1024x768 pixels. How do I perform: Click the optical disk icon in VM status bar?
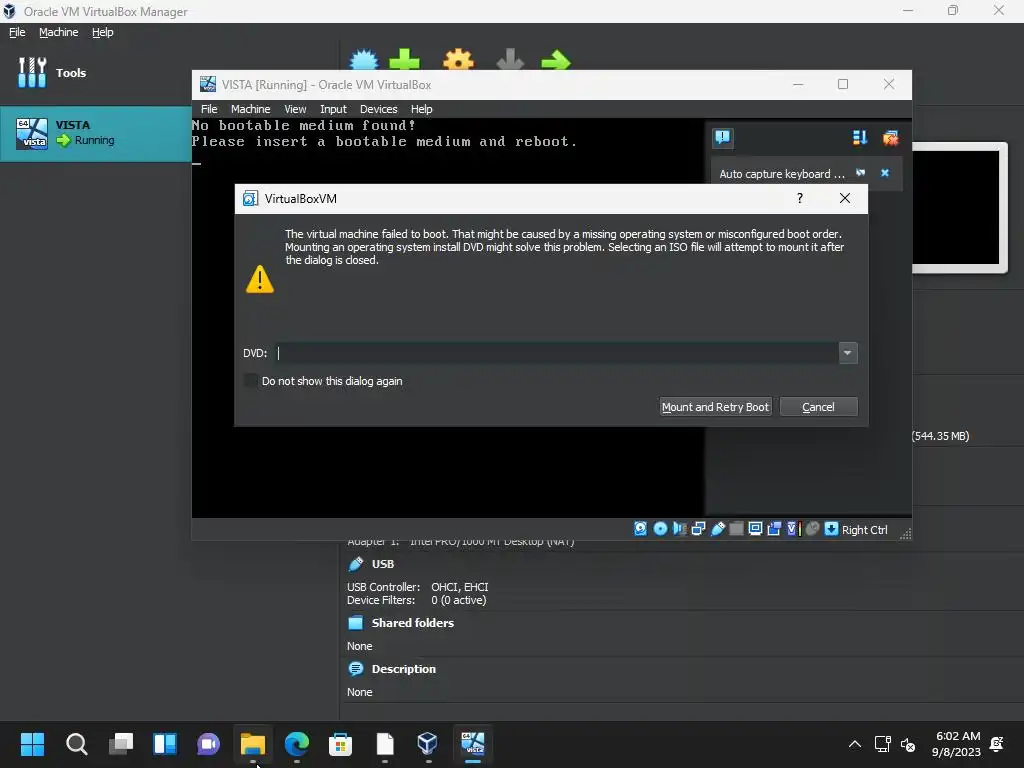[660, 529]
